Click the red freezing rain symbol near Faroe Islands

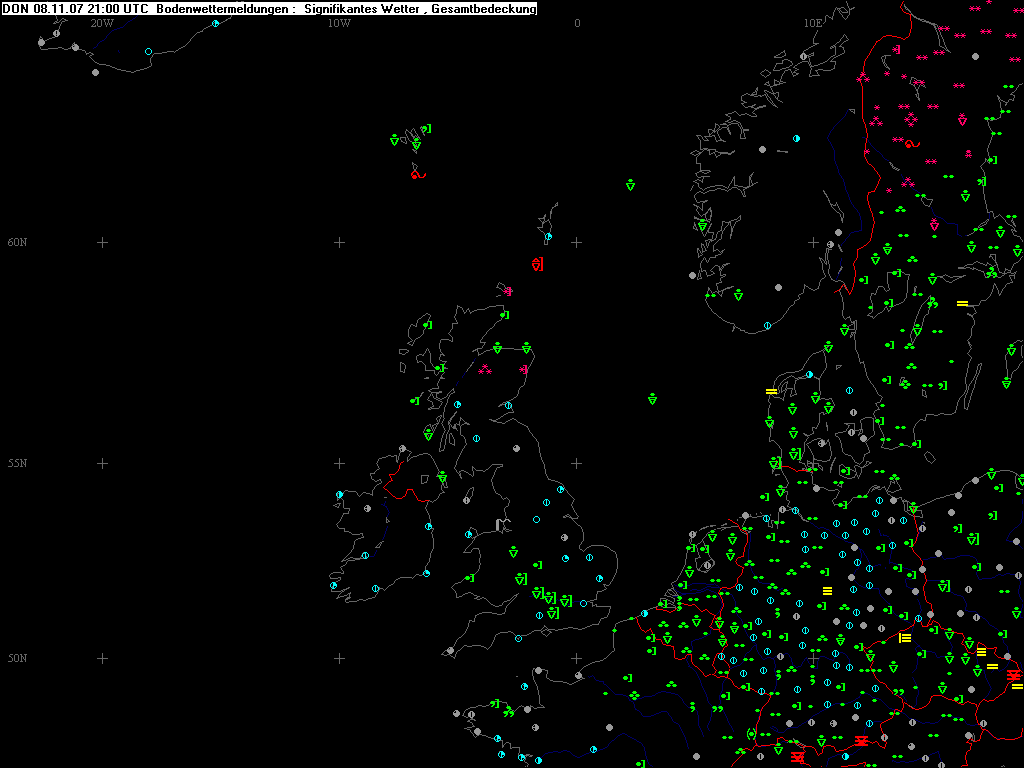[x=418, y=174]
